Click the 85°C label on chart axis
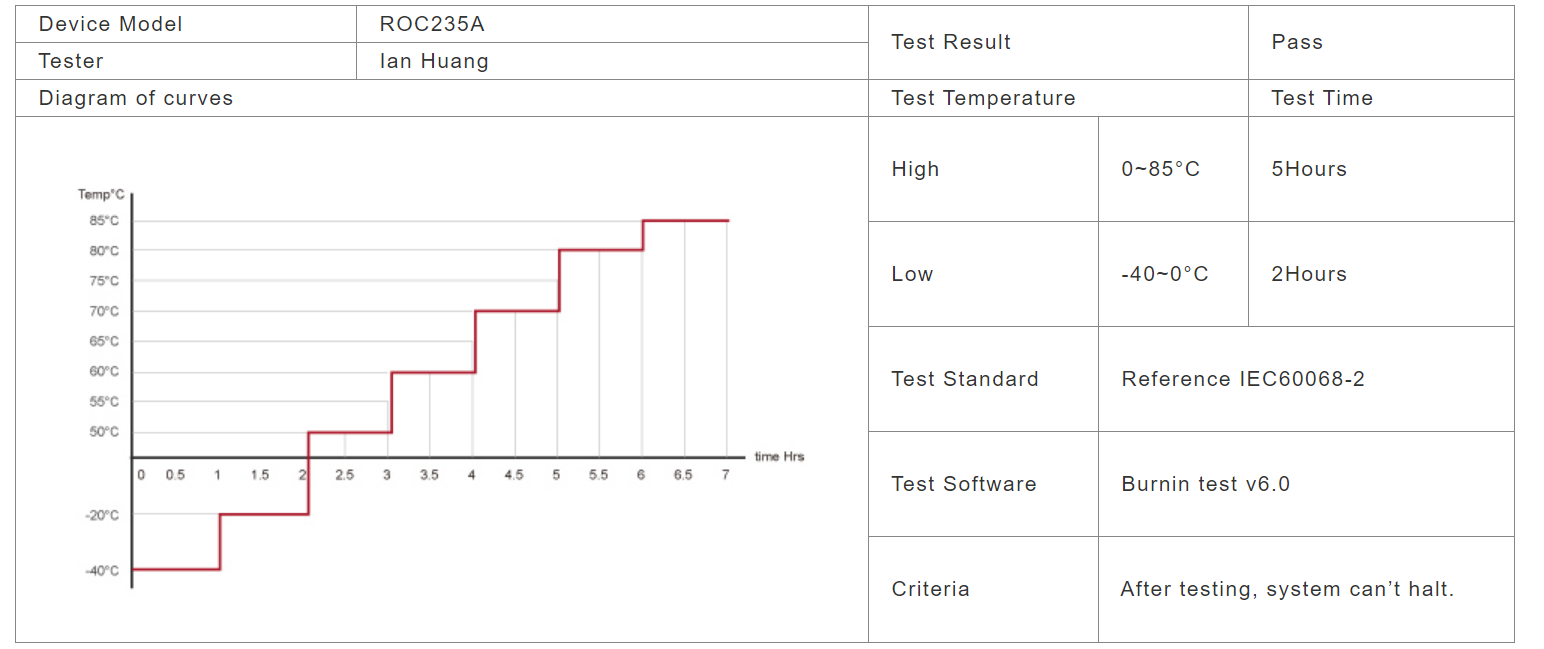 tap(104, 221)
